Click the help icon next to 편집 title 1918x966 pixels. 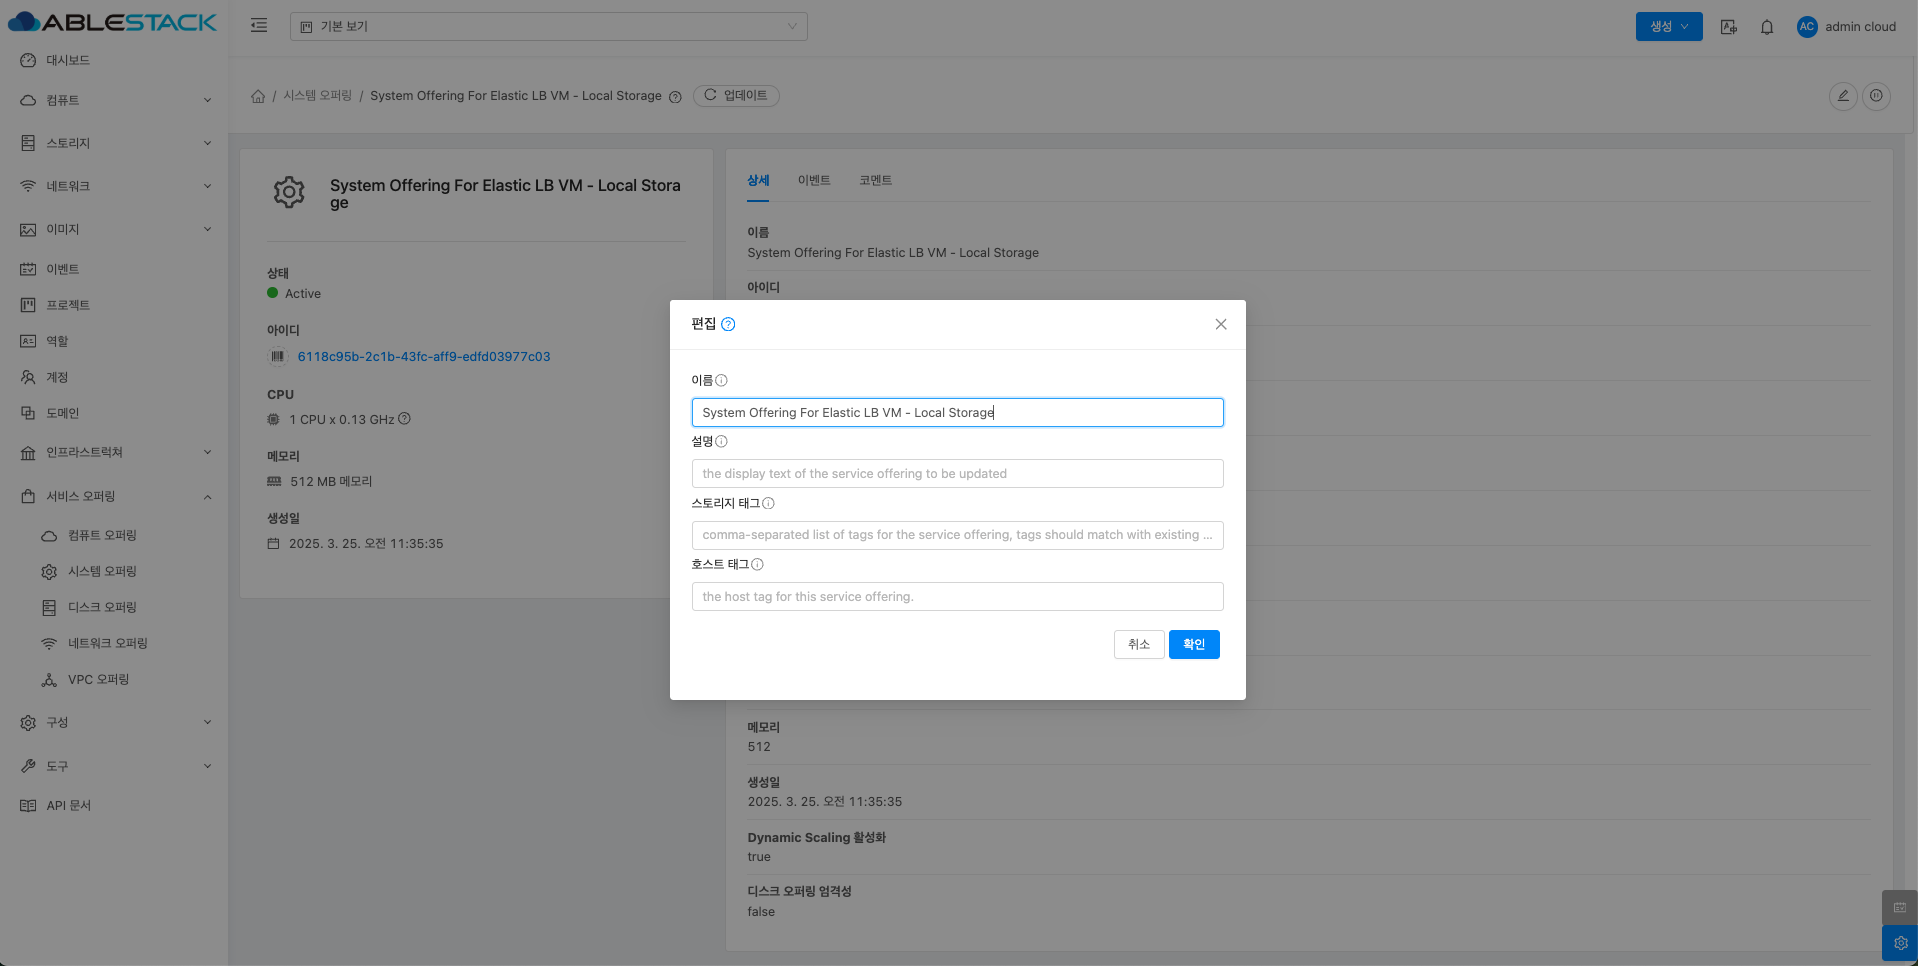(x=728, y=324)
